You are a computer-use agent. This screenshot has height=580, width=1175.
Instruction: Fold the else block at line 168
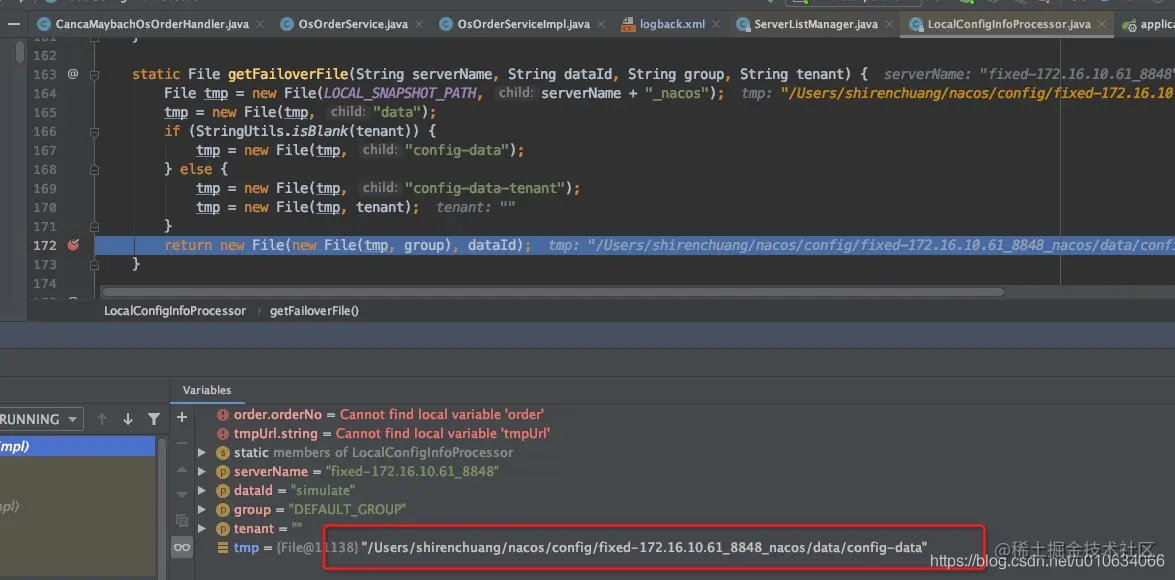pyautogui.click(x=94, y=169)
